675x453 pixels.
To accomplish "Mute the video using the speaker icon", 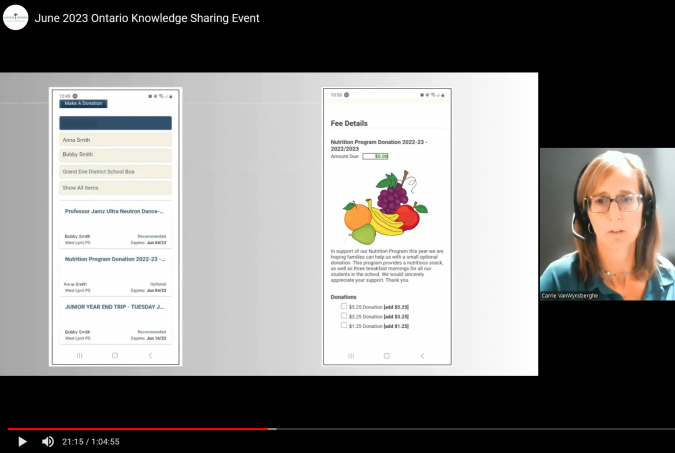I will click(x=48, y=441).
